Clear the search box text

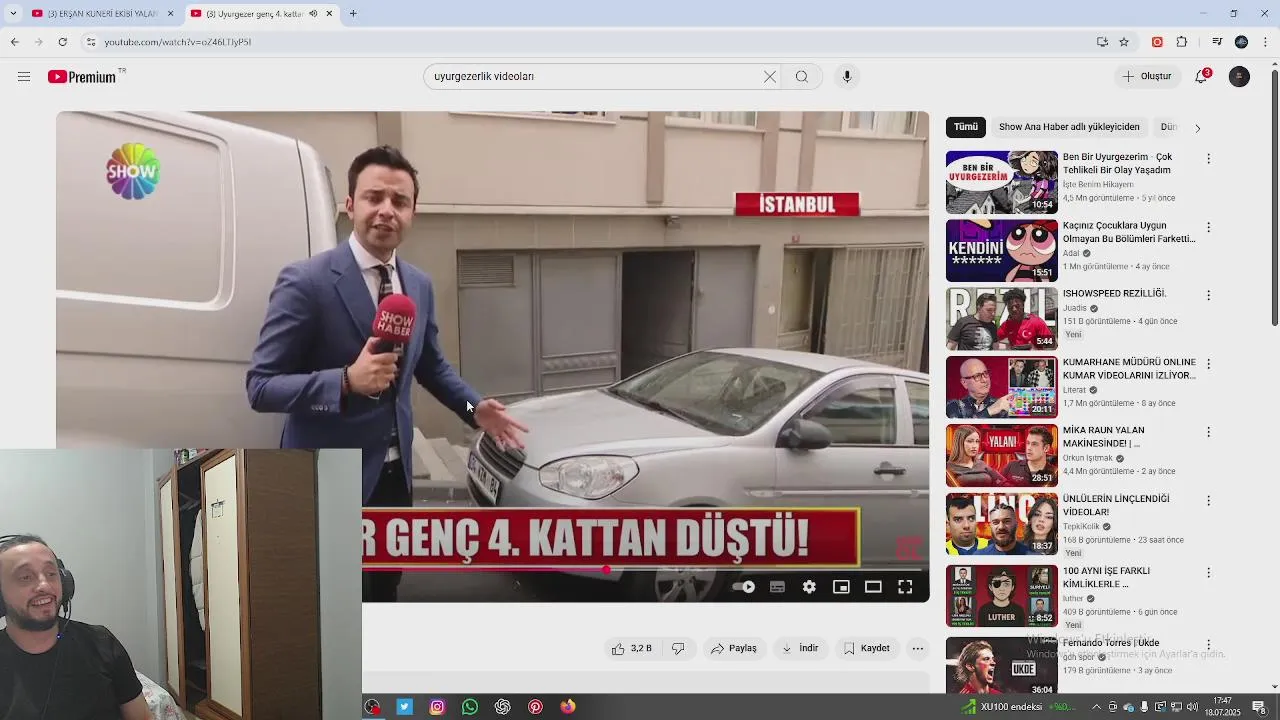coord(770,77)
